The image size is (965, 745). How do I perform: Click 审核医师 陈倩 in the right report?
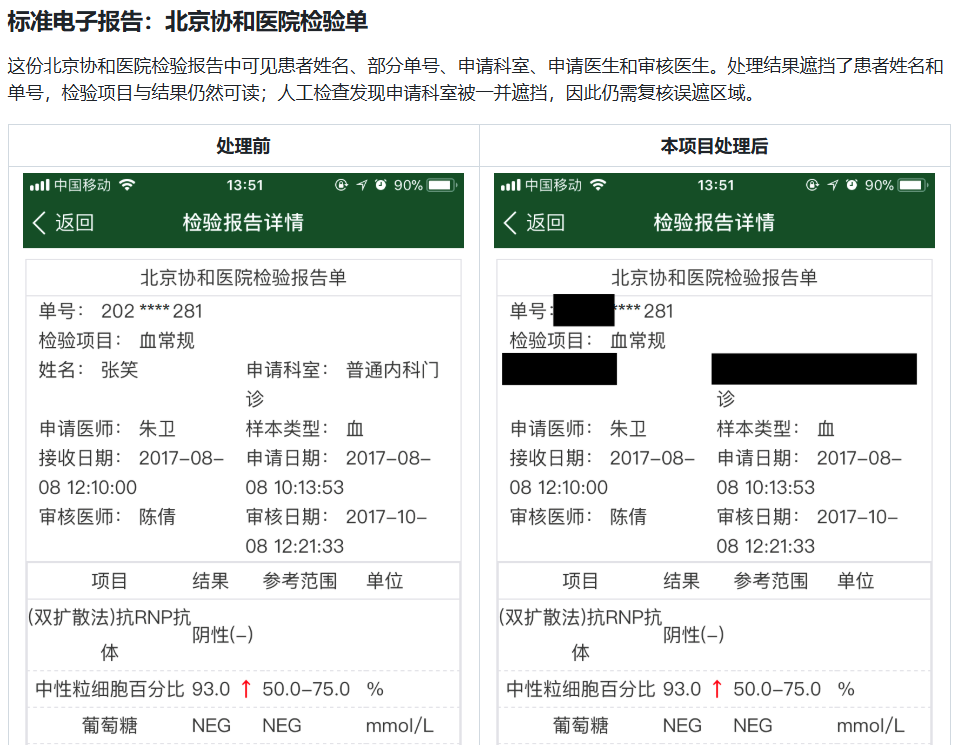[578, 517]
